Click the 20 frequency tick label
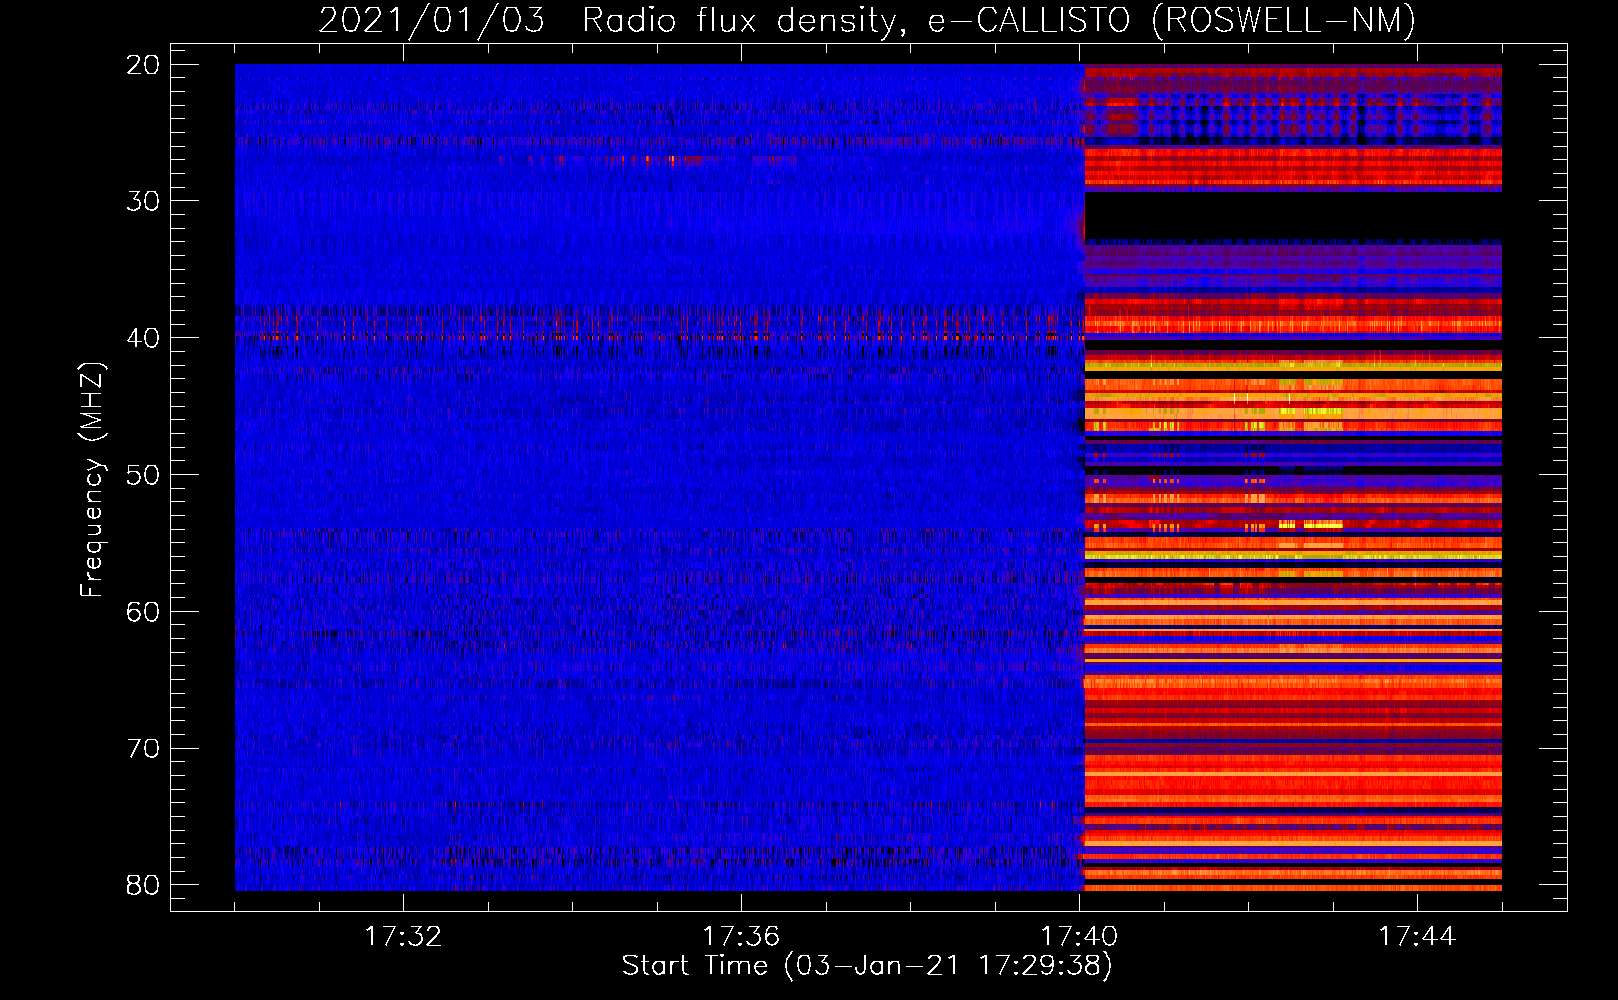The image size is (1618, 1000). point(143,65)
